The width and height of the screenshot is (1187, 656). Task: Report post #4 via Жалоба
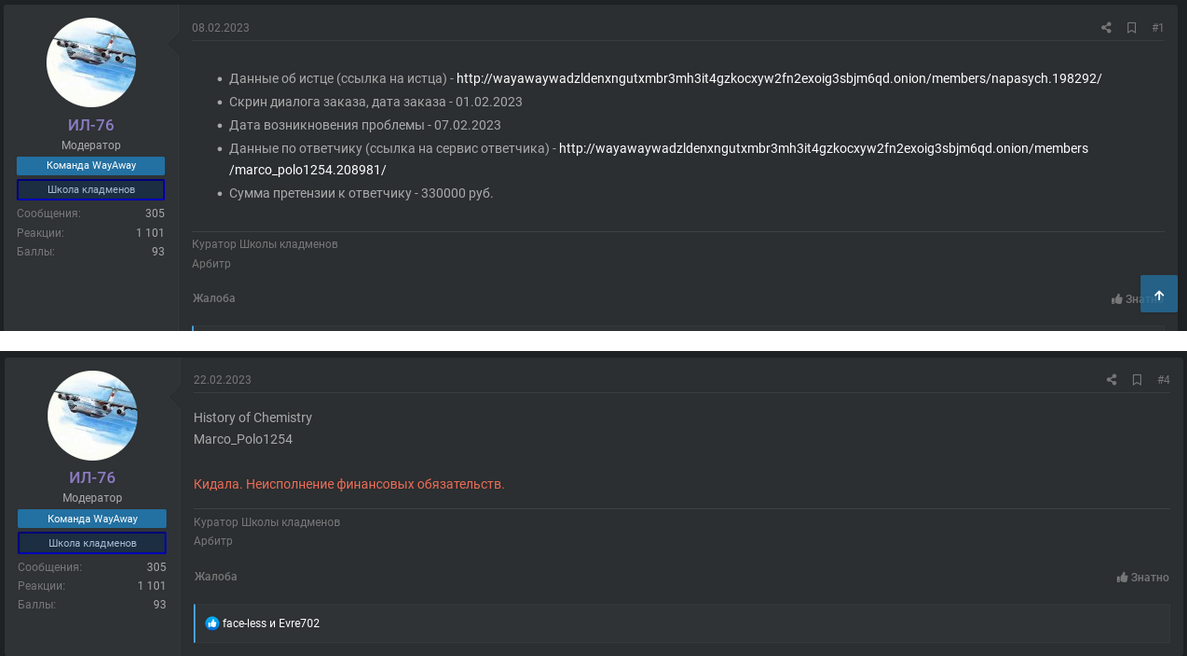(x=215, y=577)
